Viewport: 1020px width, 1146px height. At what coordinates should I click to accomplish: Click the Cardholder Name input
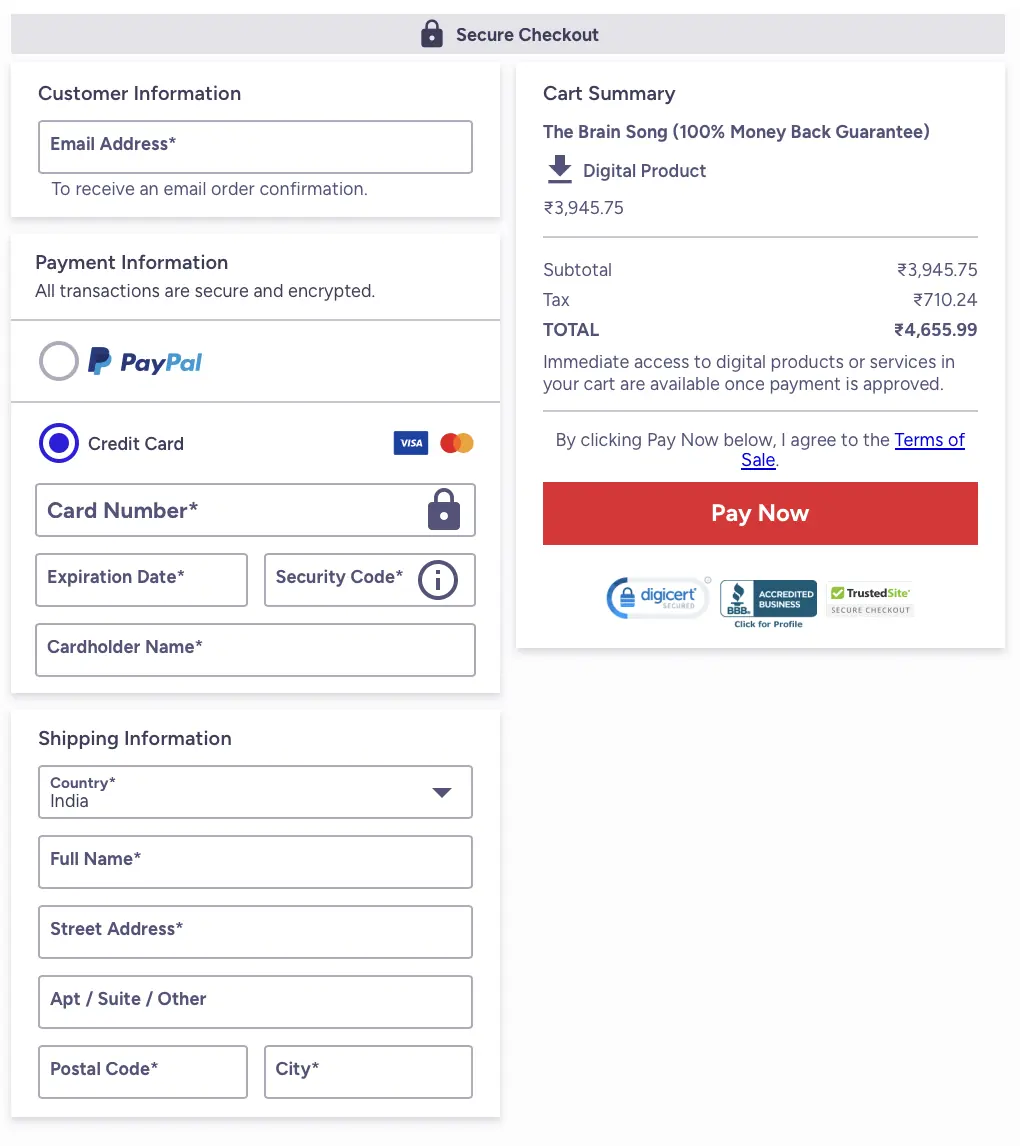click(255, 650)
